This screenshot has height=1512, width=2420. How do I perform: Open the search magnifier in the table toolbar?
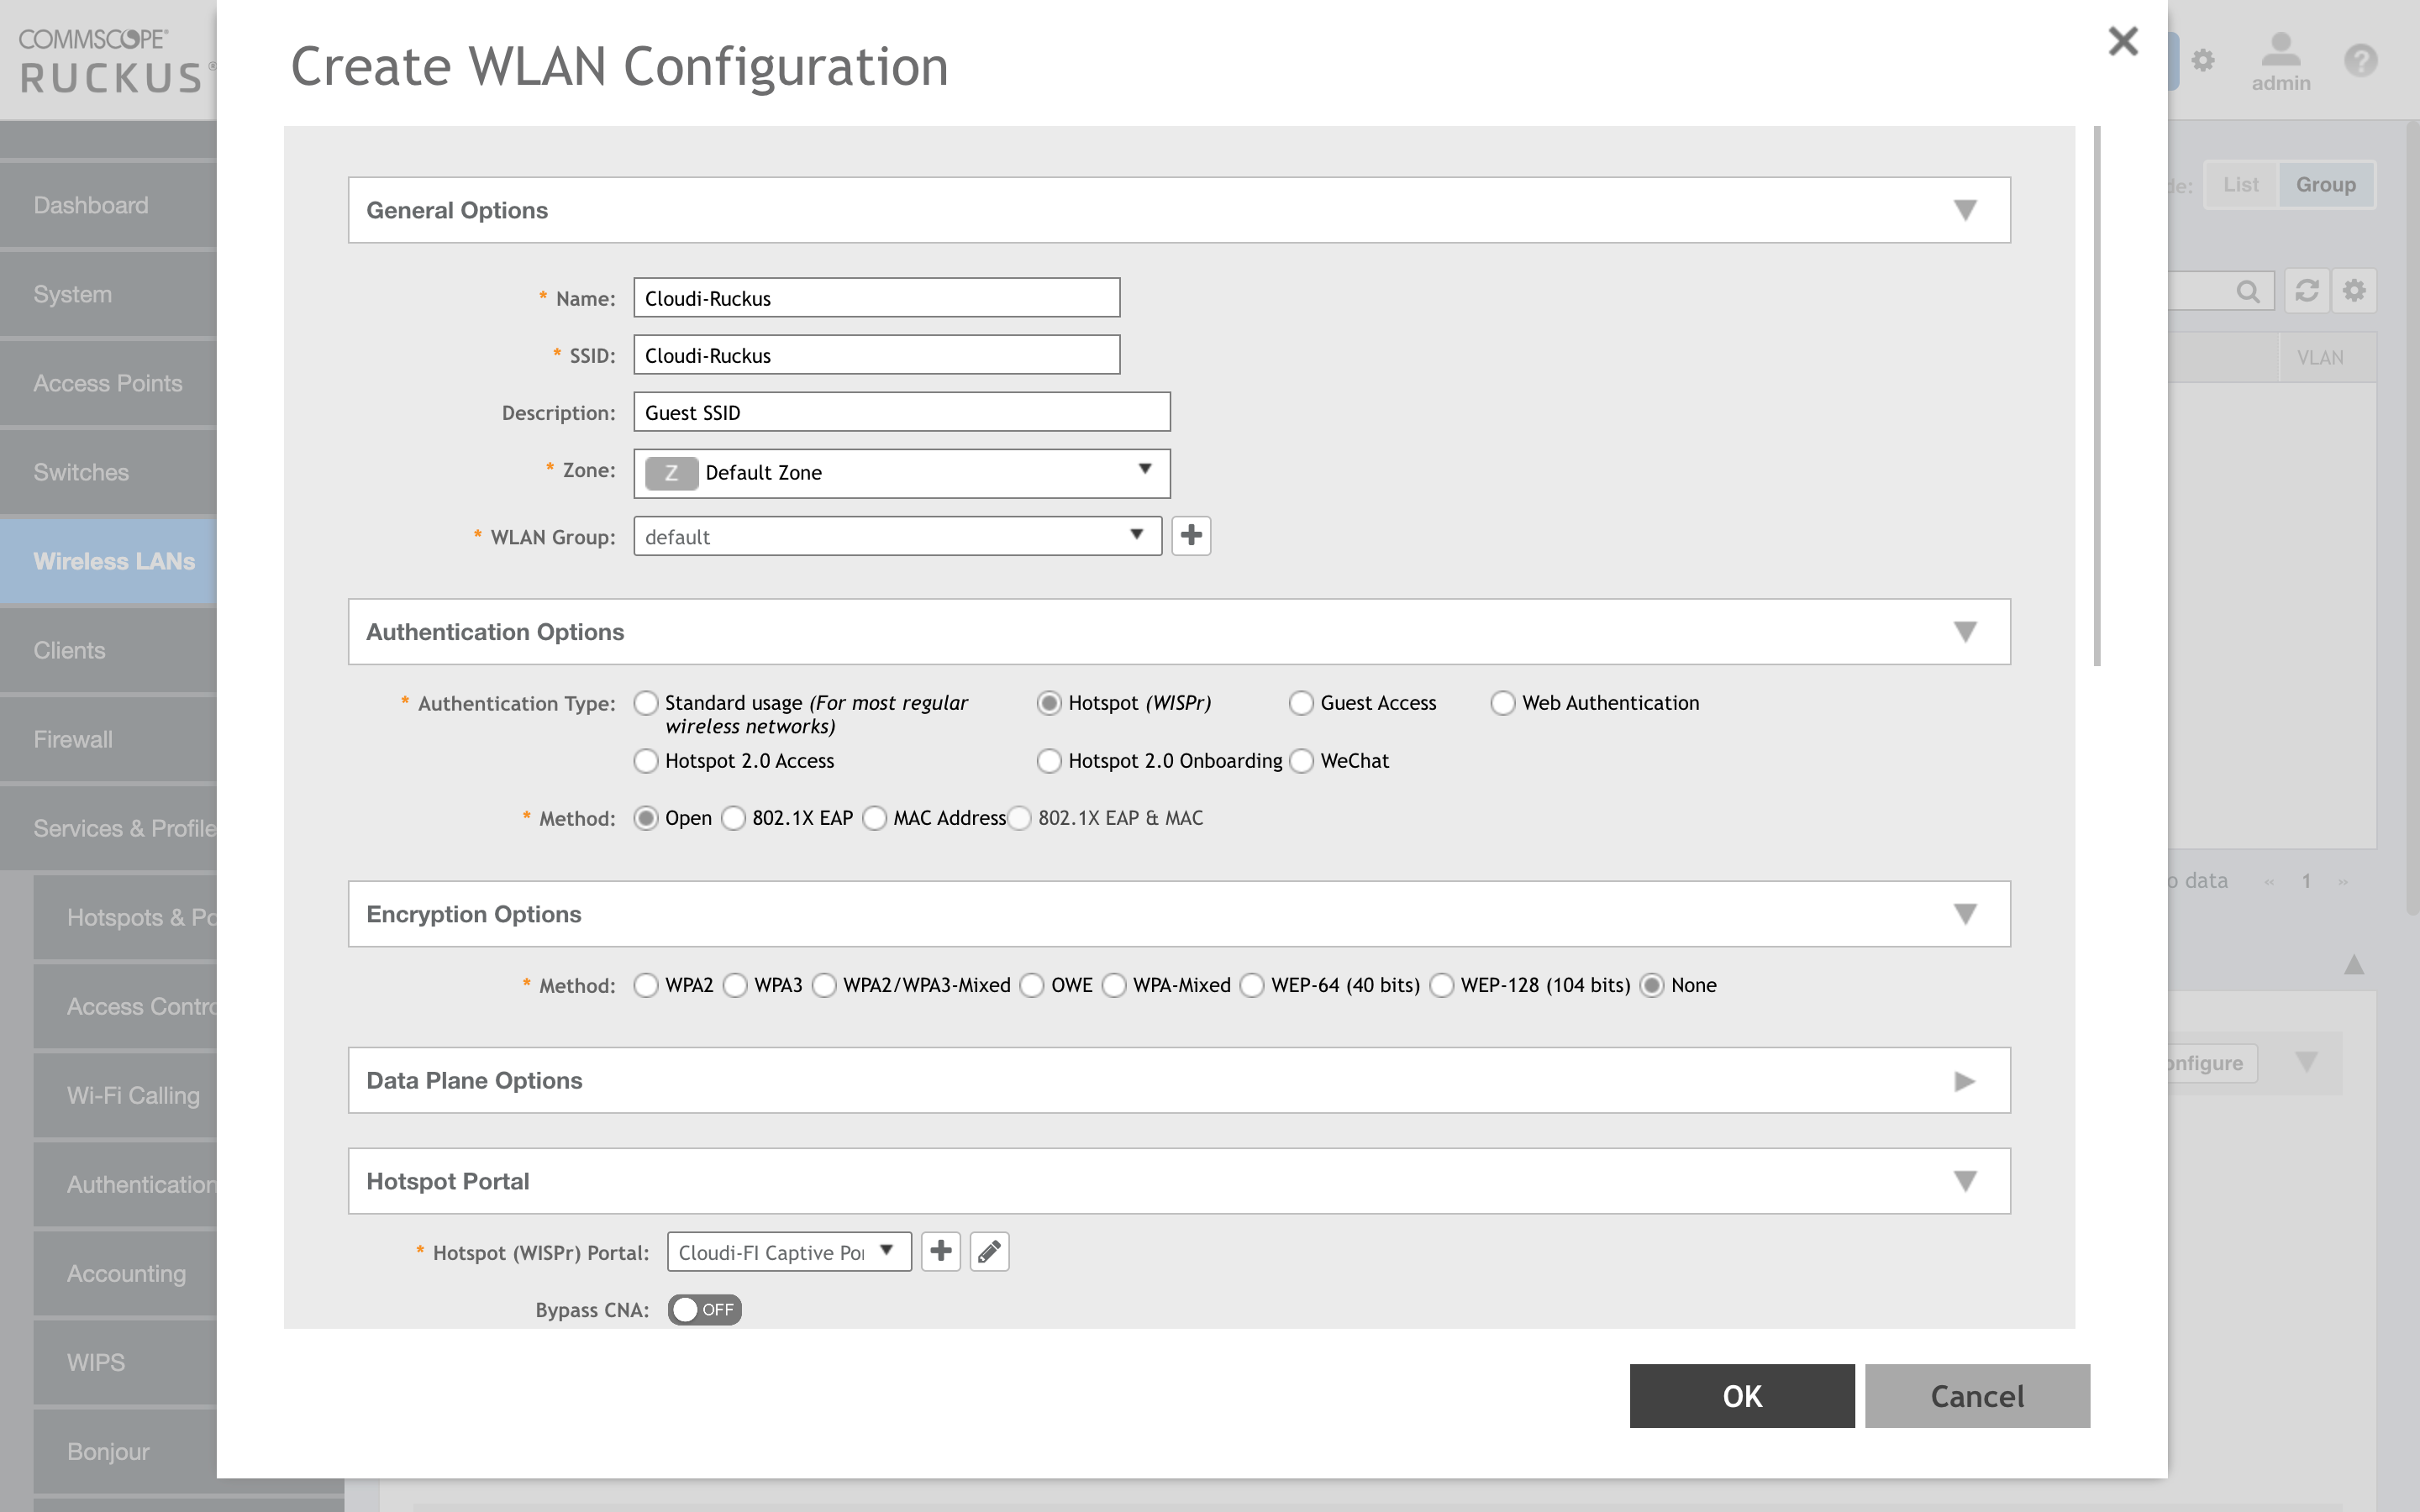click(x=2250, y=291)
